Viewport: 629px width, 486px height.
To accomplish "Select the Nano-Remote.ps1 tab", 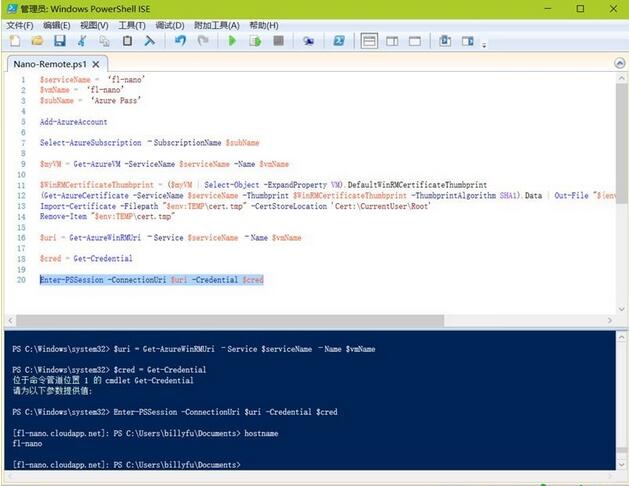I will click(x=50, y=64).
